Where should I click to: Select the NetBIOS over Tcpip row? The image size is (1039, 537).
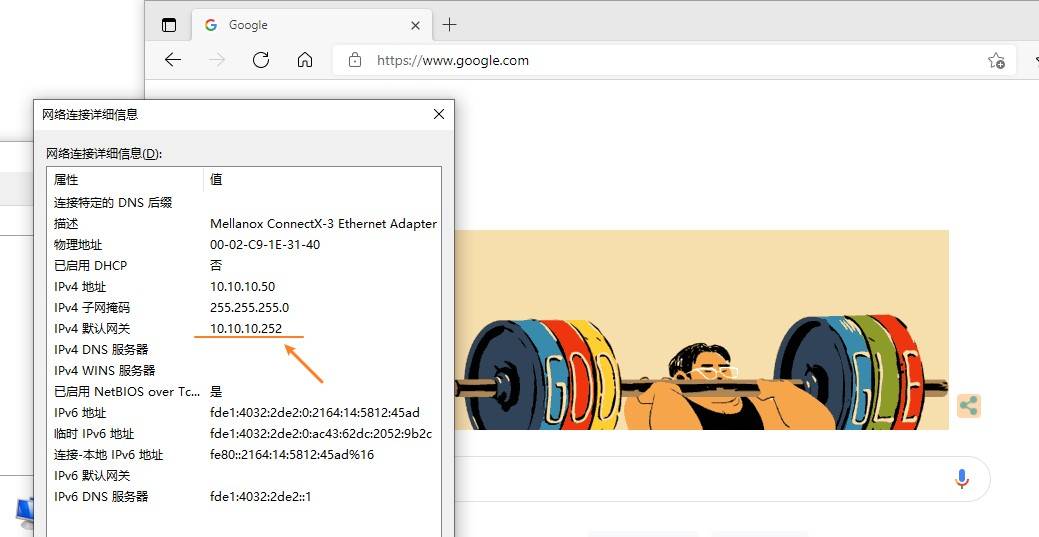click(x=244, y=392)
